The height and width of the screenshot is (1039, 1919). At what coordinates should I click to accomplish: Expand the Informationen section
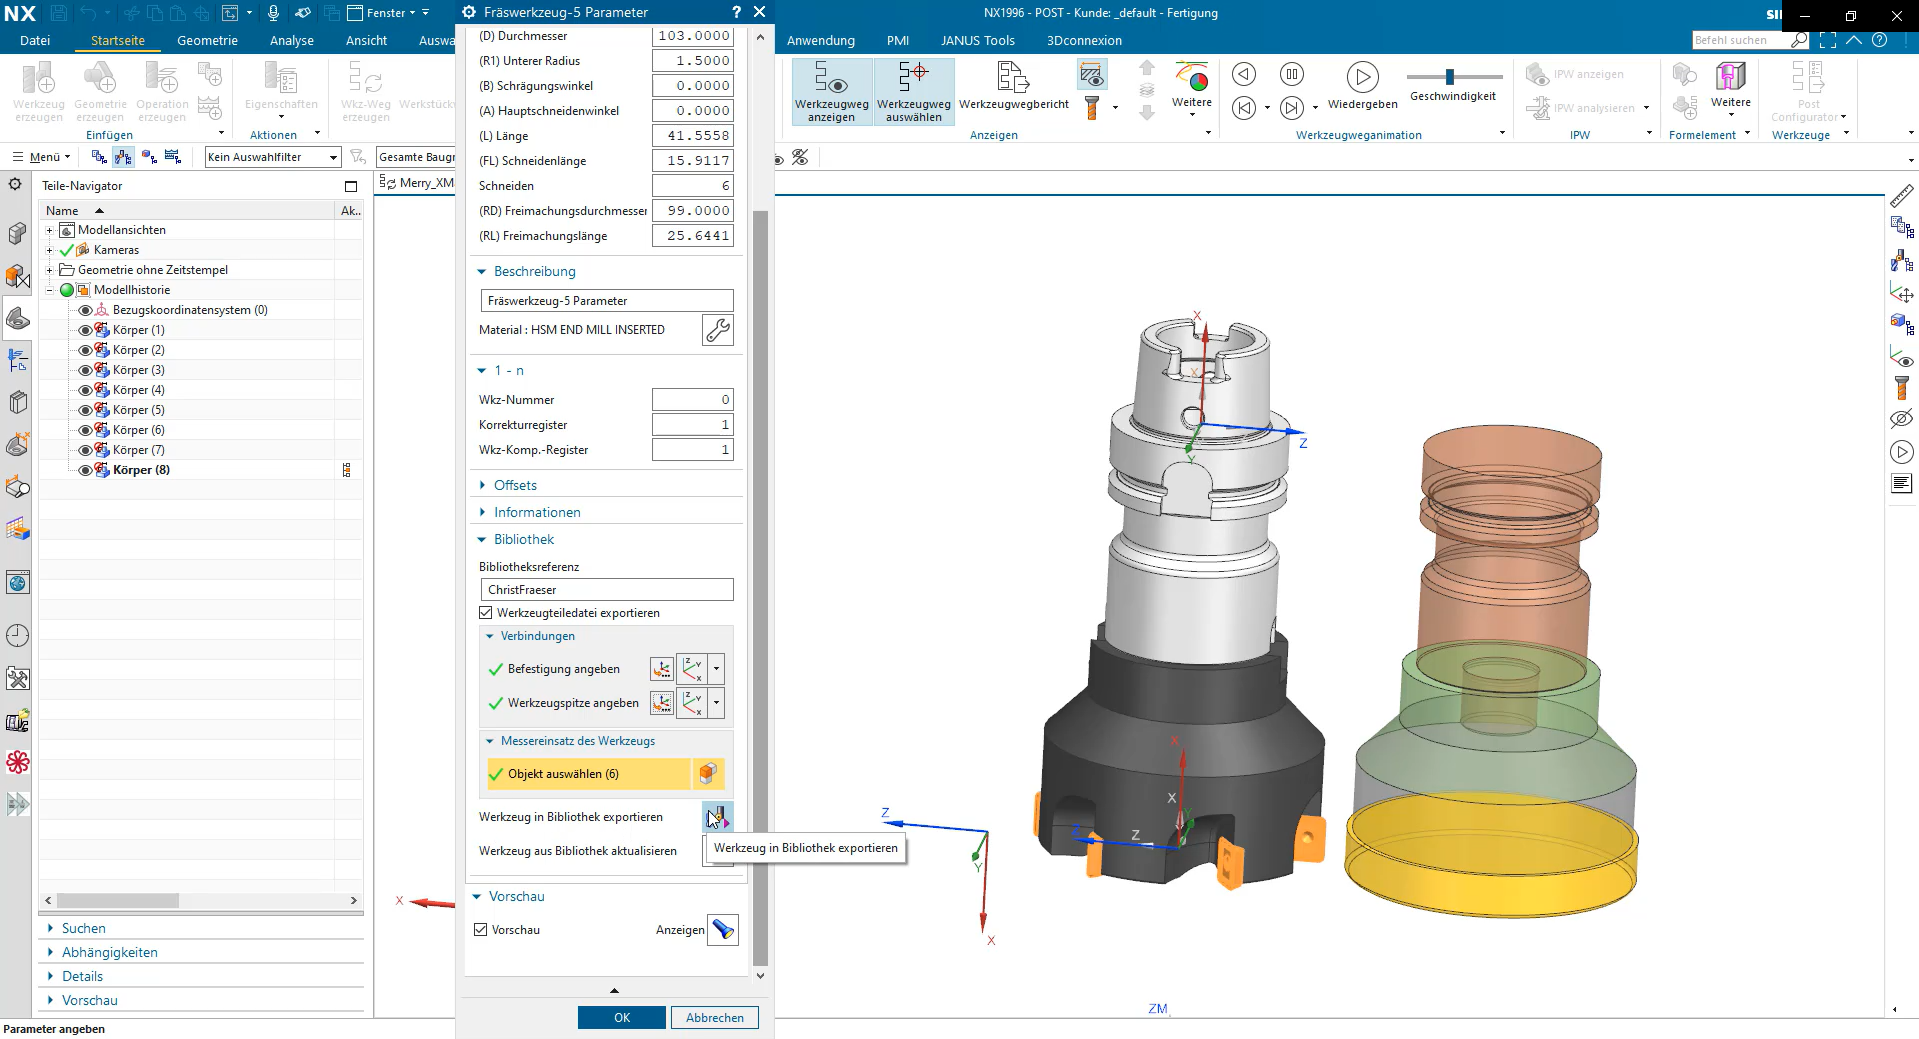pos(537,512)
